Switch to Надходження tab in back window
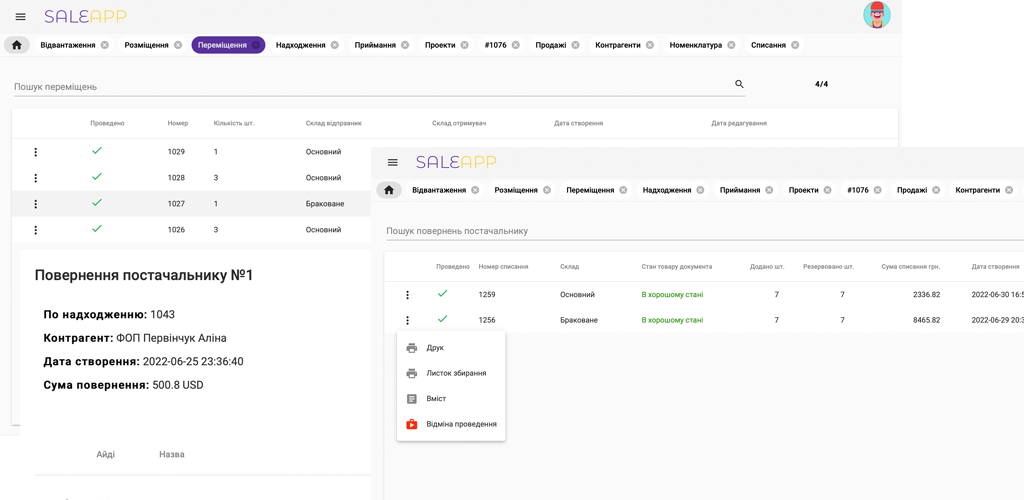1024x500 pixels. [300, 45]
